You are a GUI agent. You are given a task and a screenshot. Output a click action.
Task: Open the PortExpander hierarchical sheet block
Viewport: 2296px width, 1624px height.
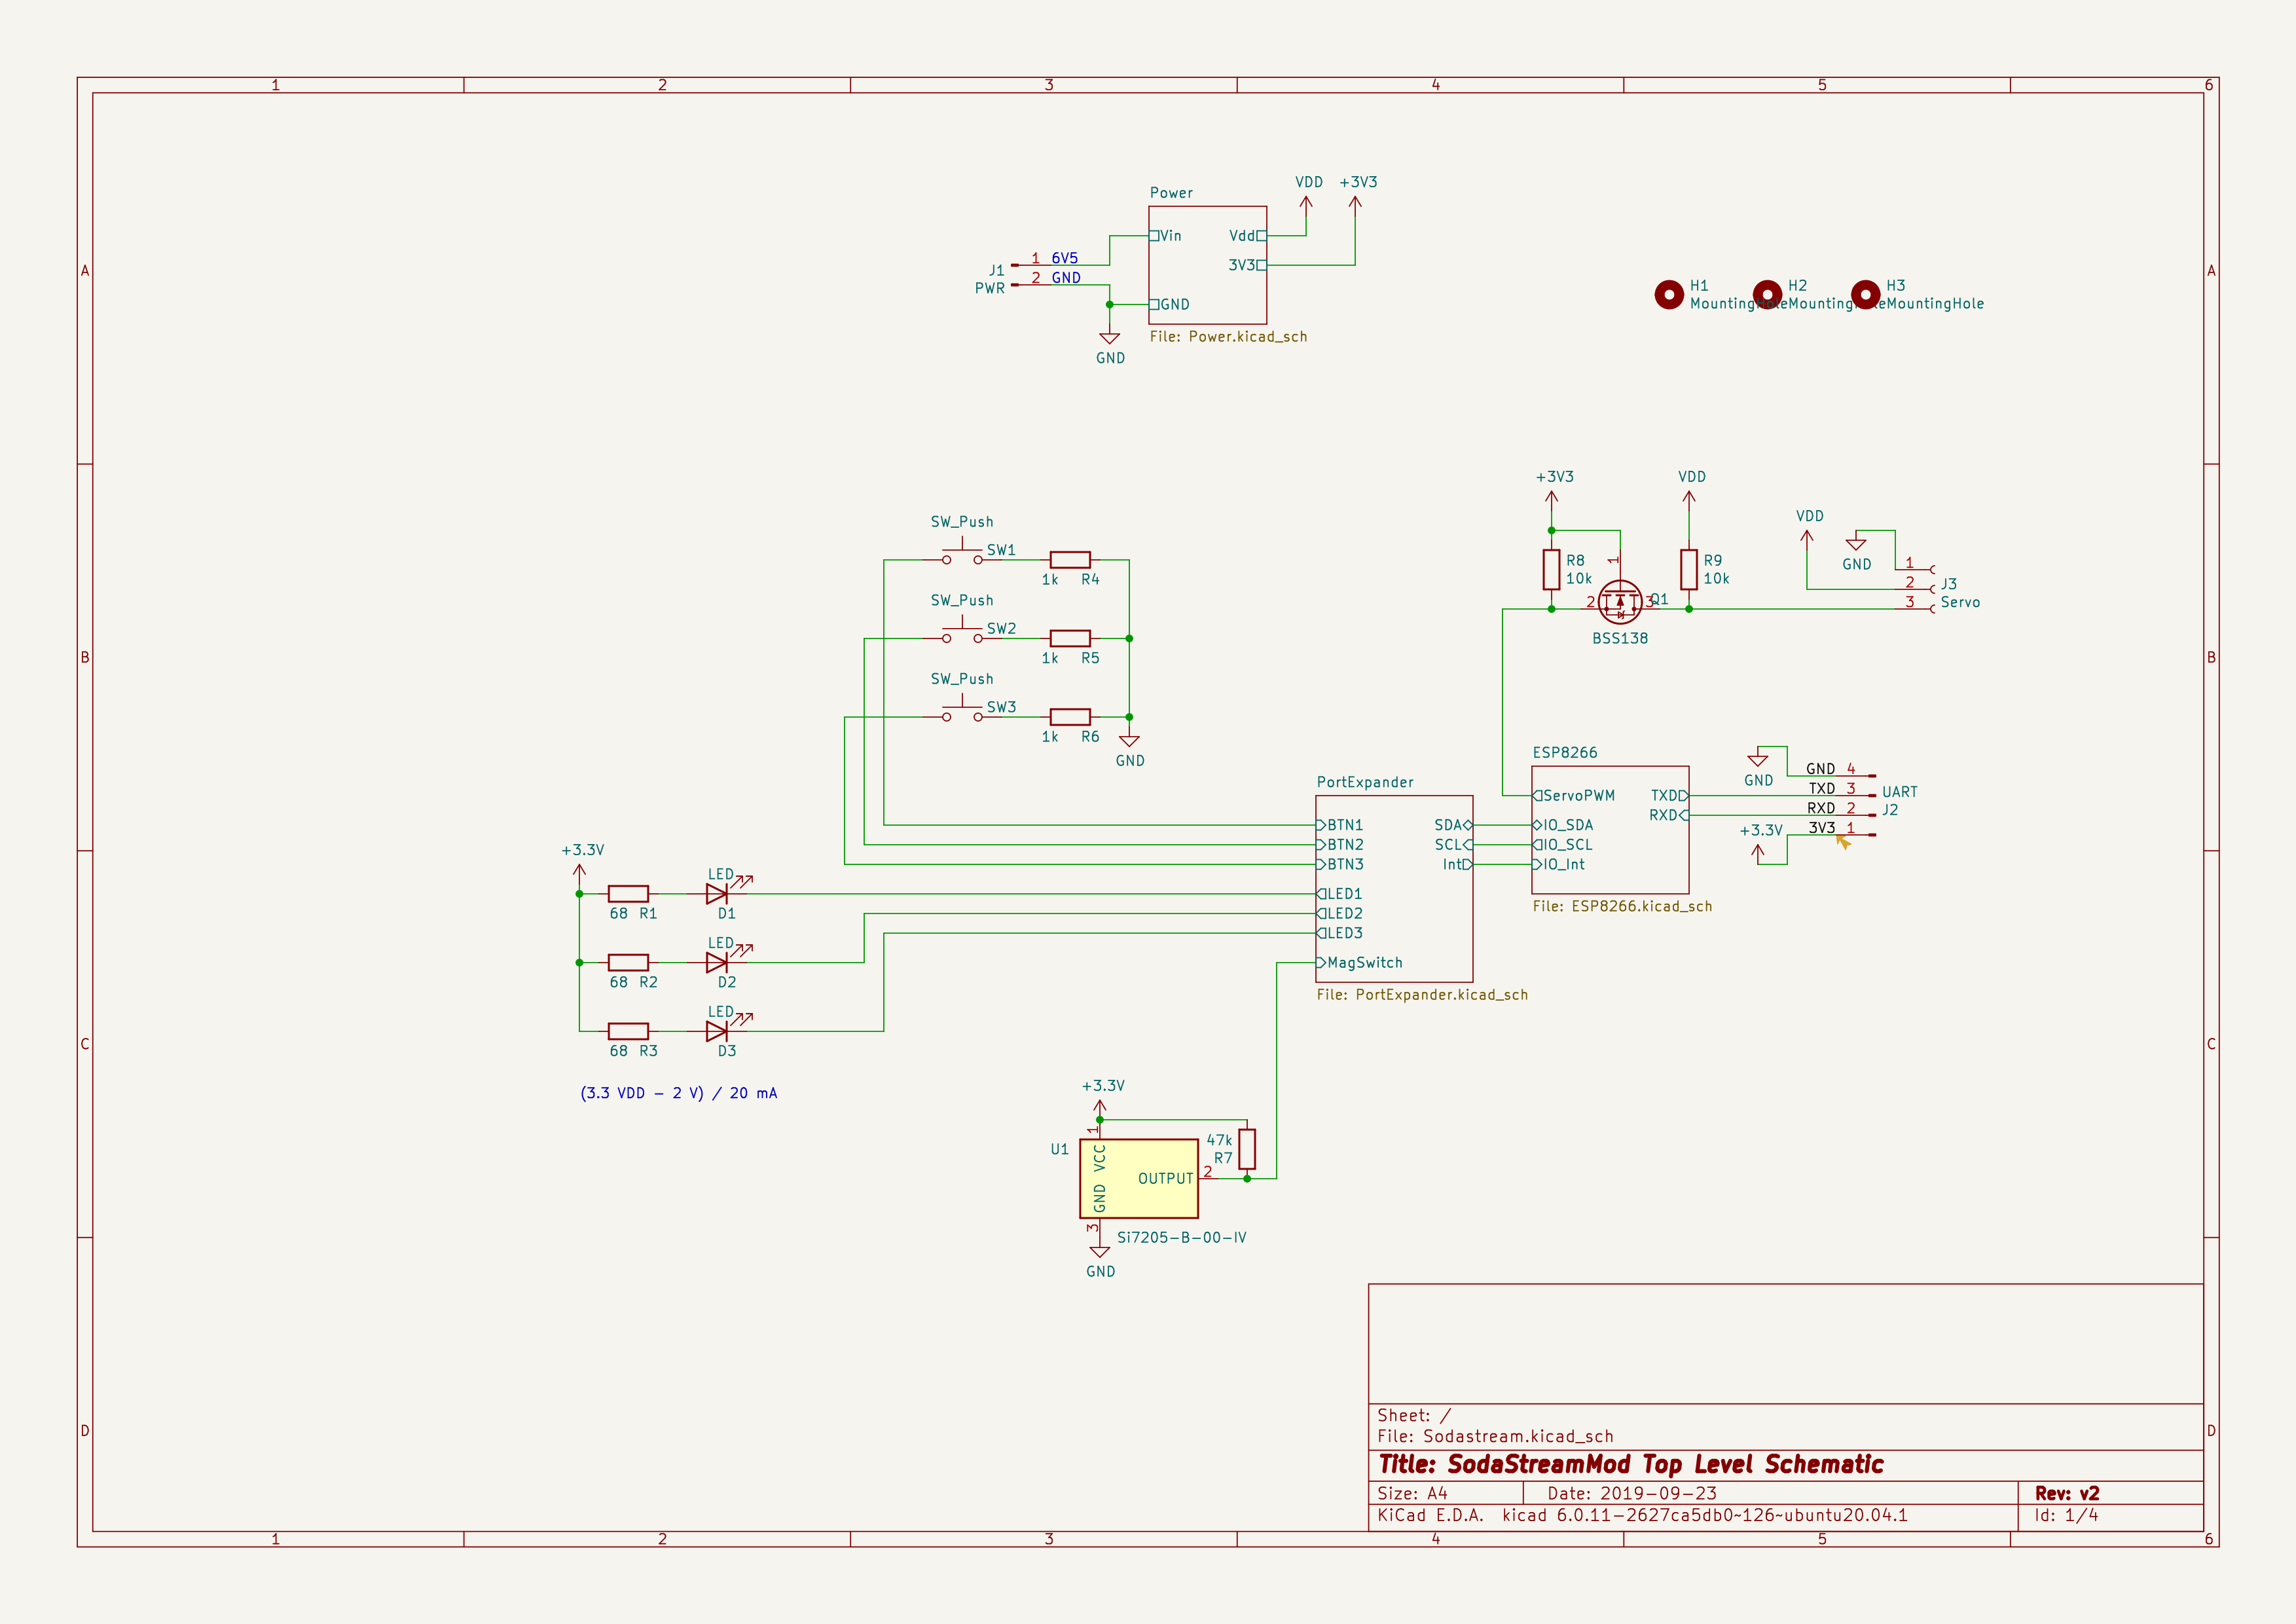(x=1394, y=889)
